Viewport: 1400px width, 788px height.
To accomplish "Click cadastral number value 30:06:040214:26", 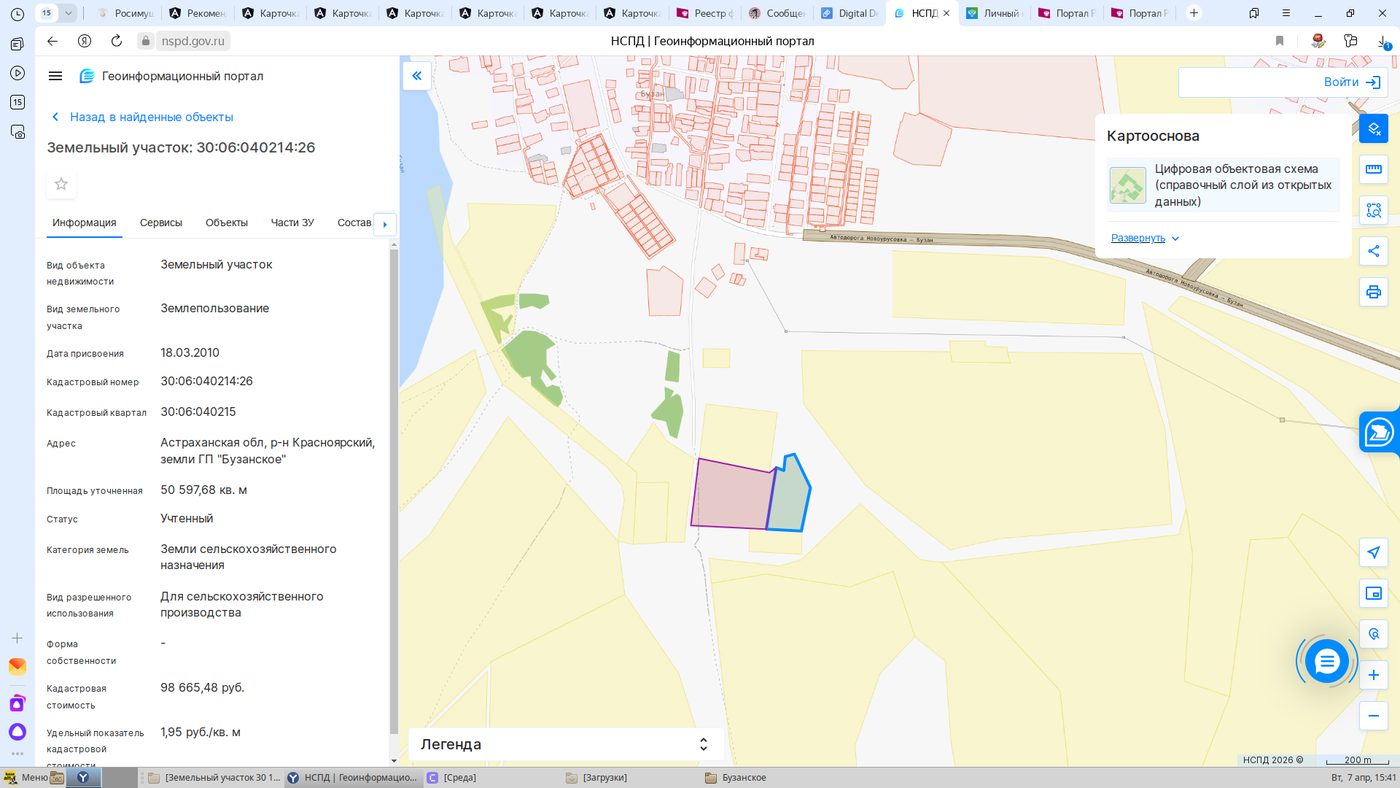I will tap(207, 381).
